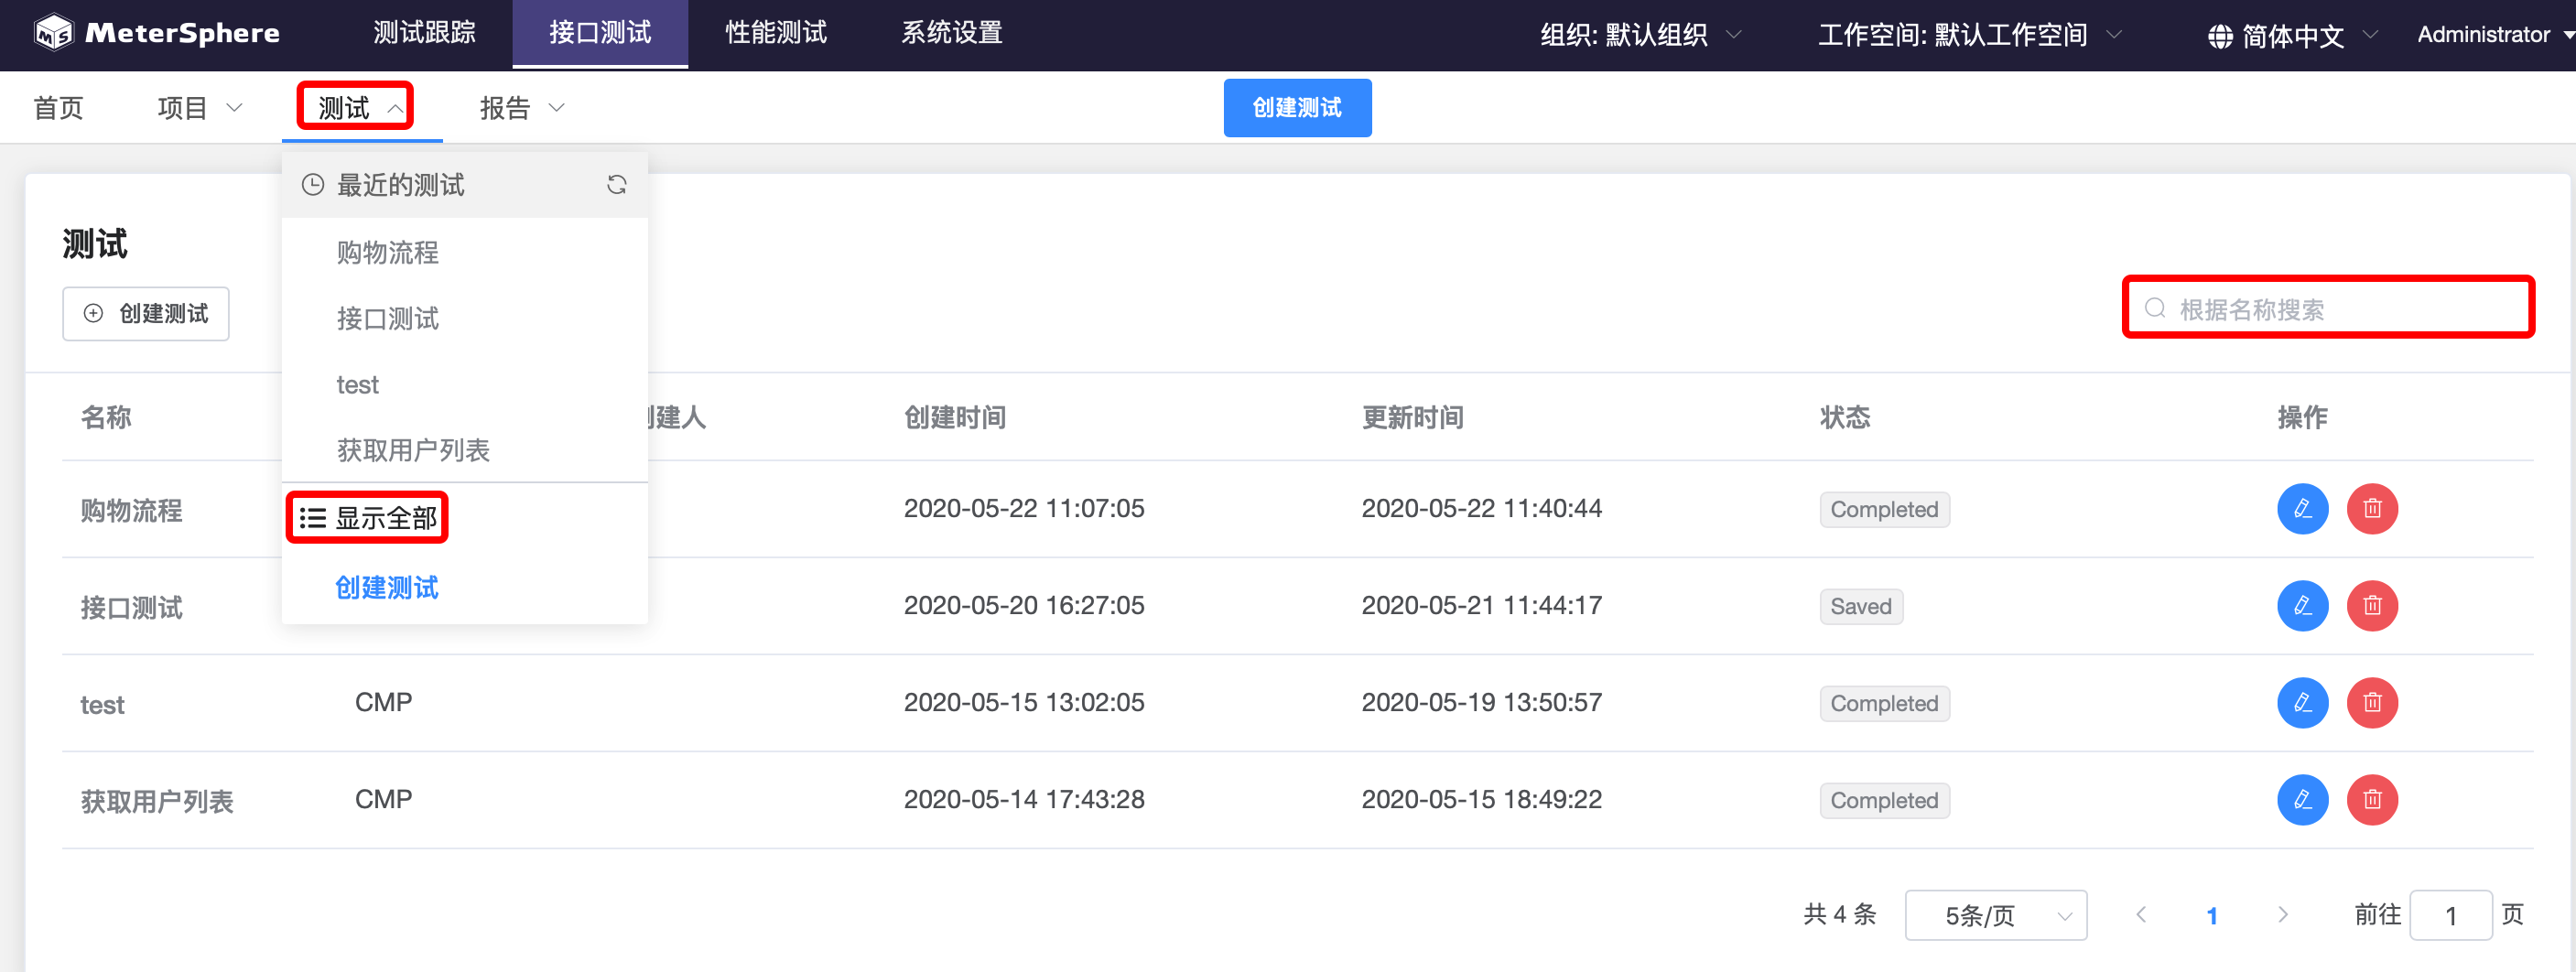Screen dimensions: 2576x972
Task: Open the 系统设置 tab
Action: [952, 33]
